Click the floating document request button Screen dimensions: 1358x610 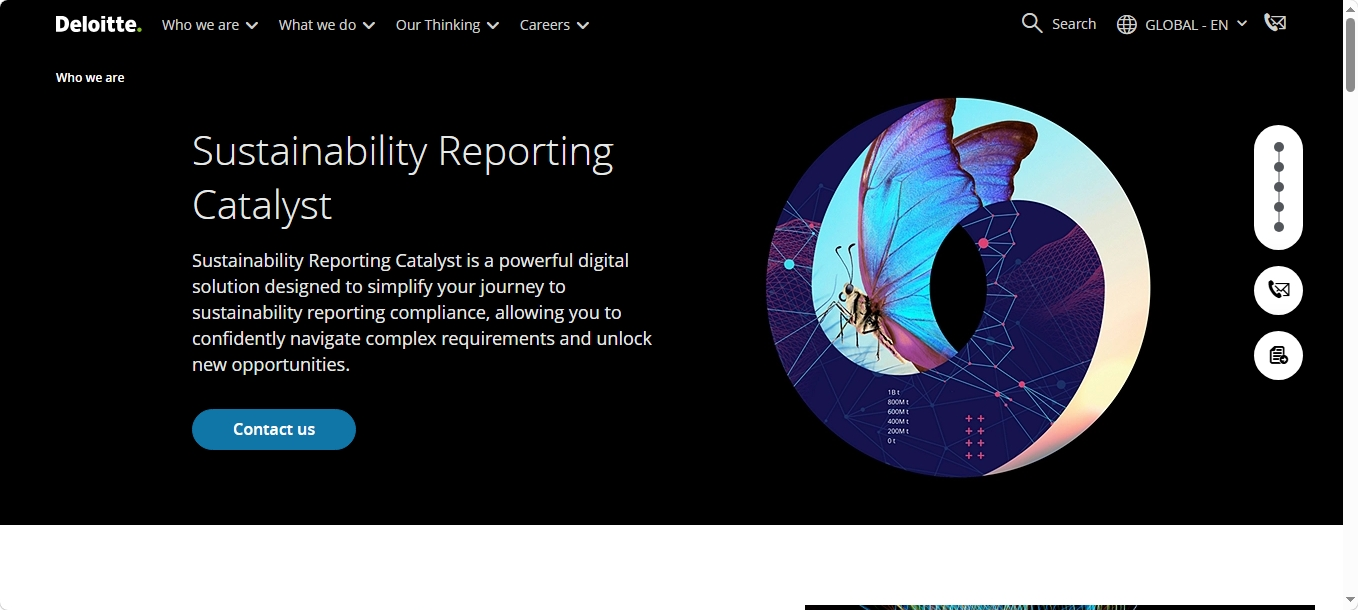(x=1278, y=355)
